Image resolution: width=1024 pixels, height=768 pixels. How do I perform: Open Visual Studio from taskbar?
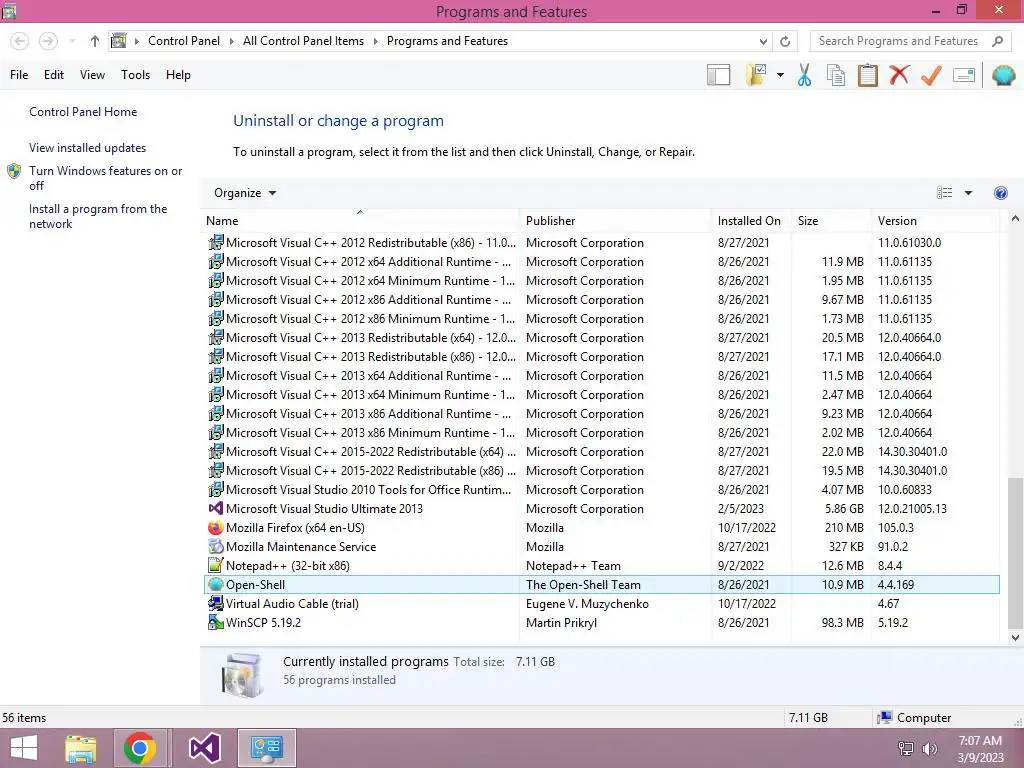pyautogui.click(x=204, y=748)
